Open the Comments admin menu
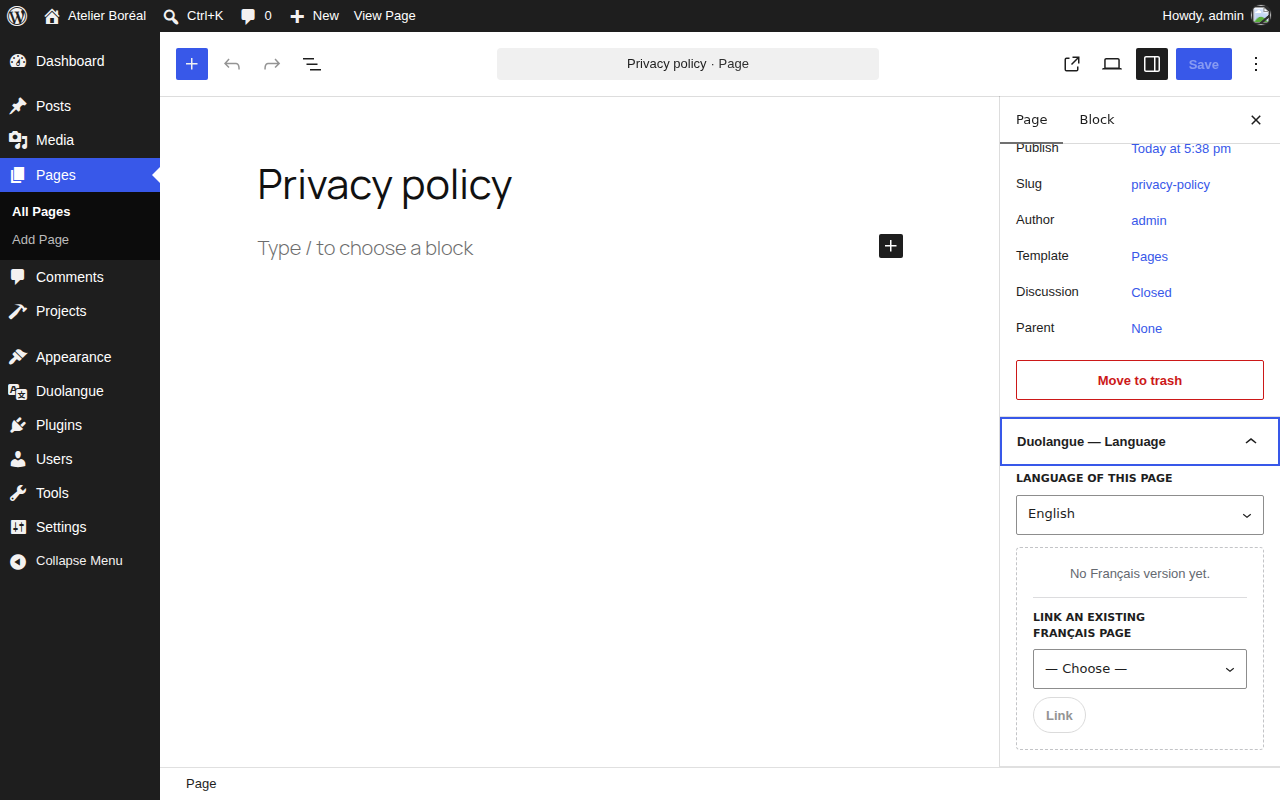Screen dimensions: 1280x800 point(80,277)
